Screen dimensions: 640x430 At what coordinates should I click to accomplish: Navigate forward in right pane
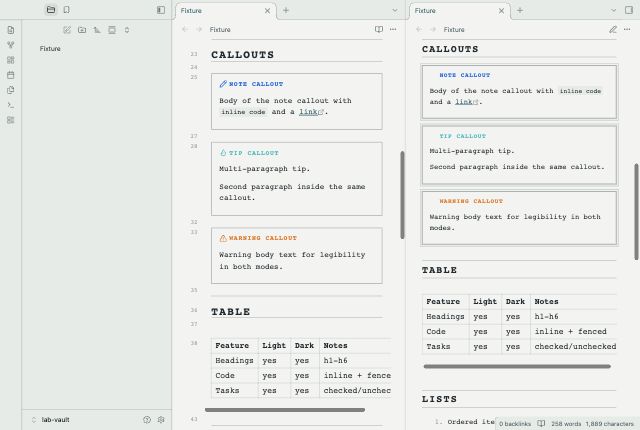click(x=433, y=29)
